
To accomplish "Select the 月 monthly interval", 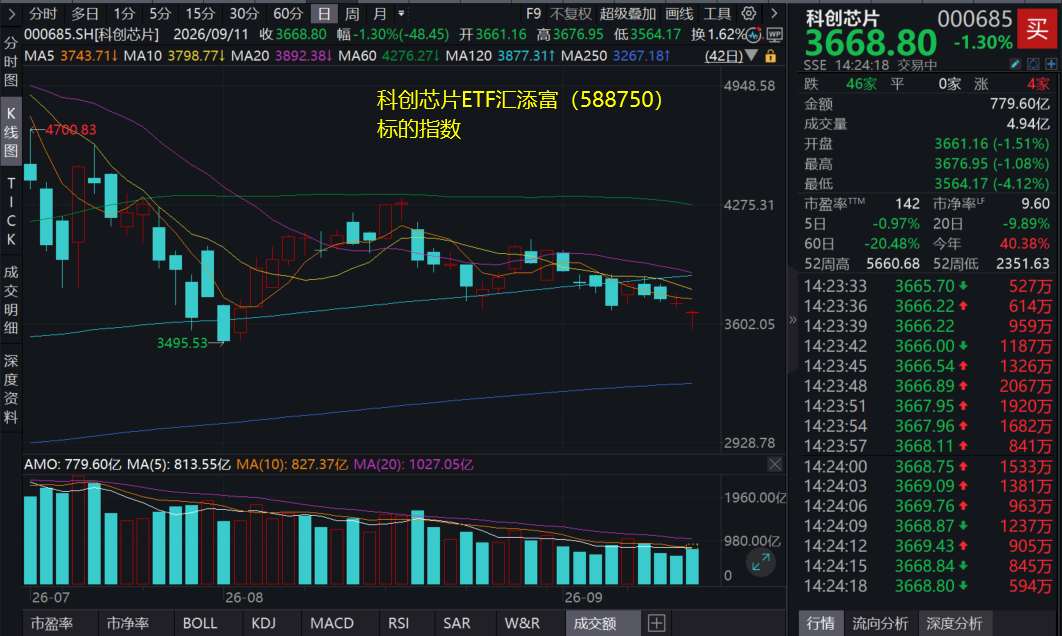I will (380, 14).
